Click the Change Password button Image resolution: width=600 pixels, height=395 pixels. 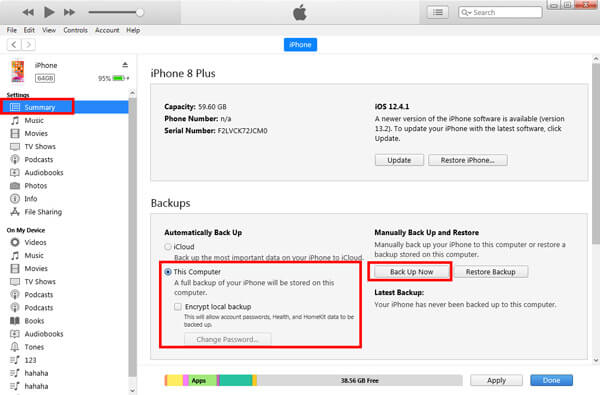coord(228,340)
